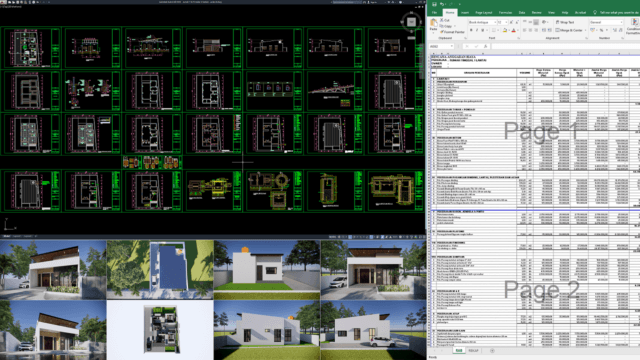Select the RAB sheet tab

[459, 351]
